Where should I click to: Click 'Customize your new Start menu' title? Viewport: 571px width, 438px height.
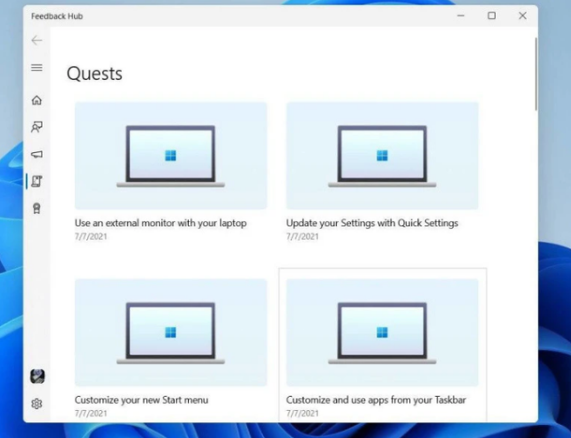coord(142,400)
